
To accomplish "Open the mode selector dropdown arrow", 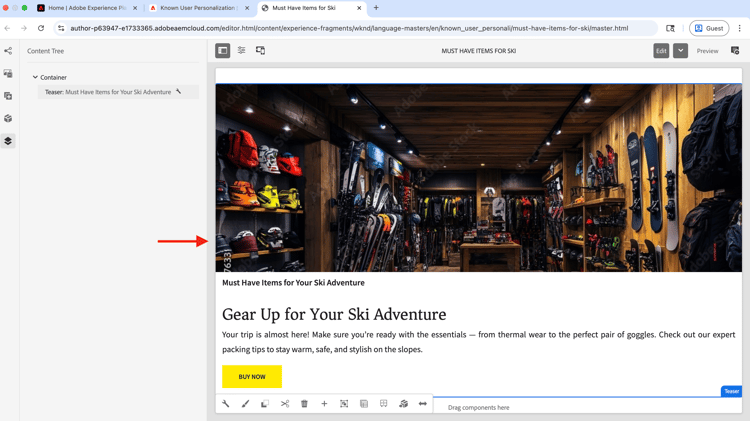I will [x=680, y=51].
